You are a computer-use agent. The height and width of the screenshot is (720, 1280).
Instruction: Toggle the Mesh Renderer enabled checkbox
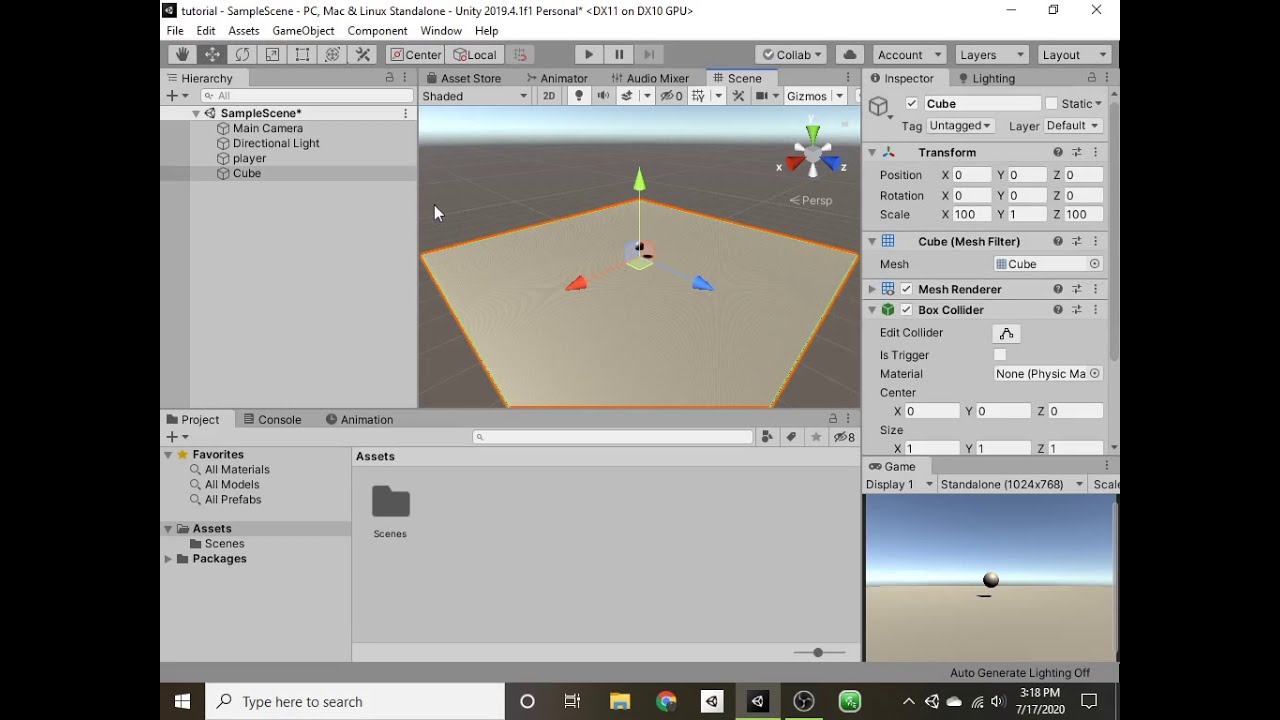[906, 289]
